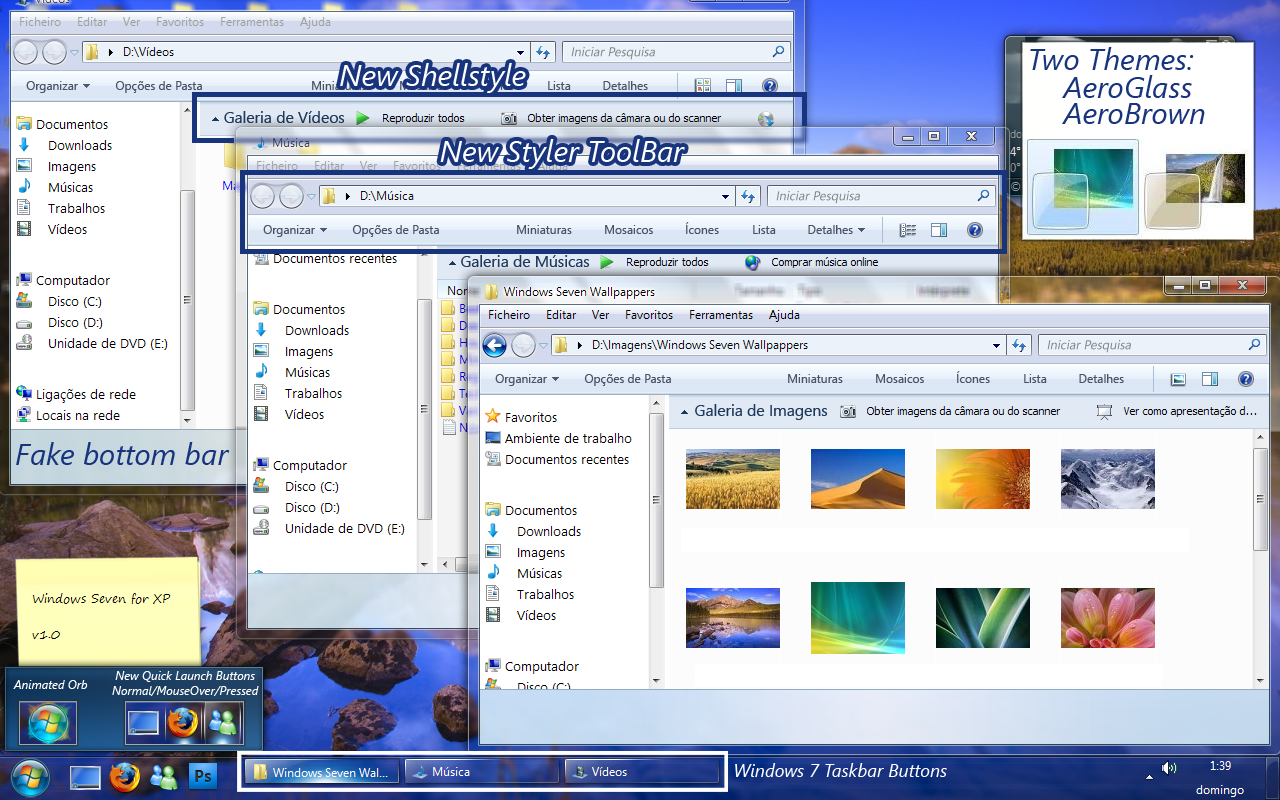The height and width of the screenshot is (800, 1280).
Task: Open Ficheiro menu in Wallpapers window
Action: click(x=509, y=315)
